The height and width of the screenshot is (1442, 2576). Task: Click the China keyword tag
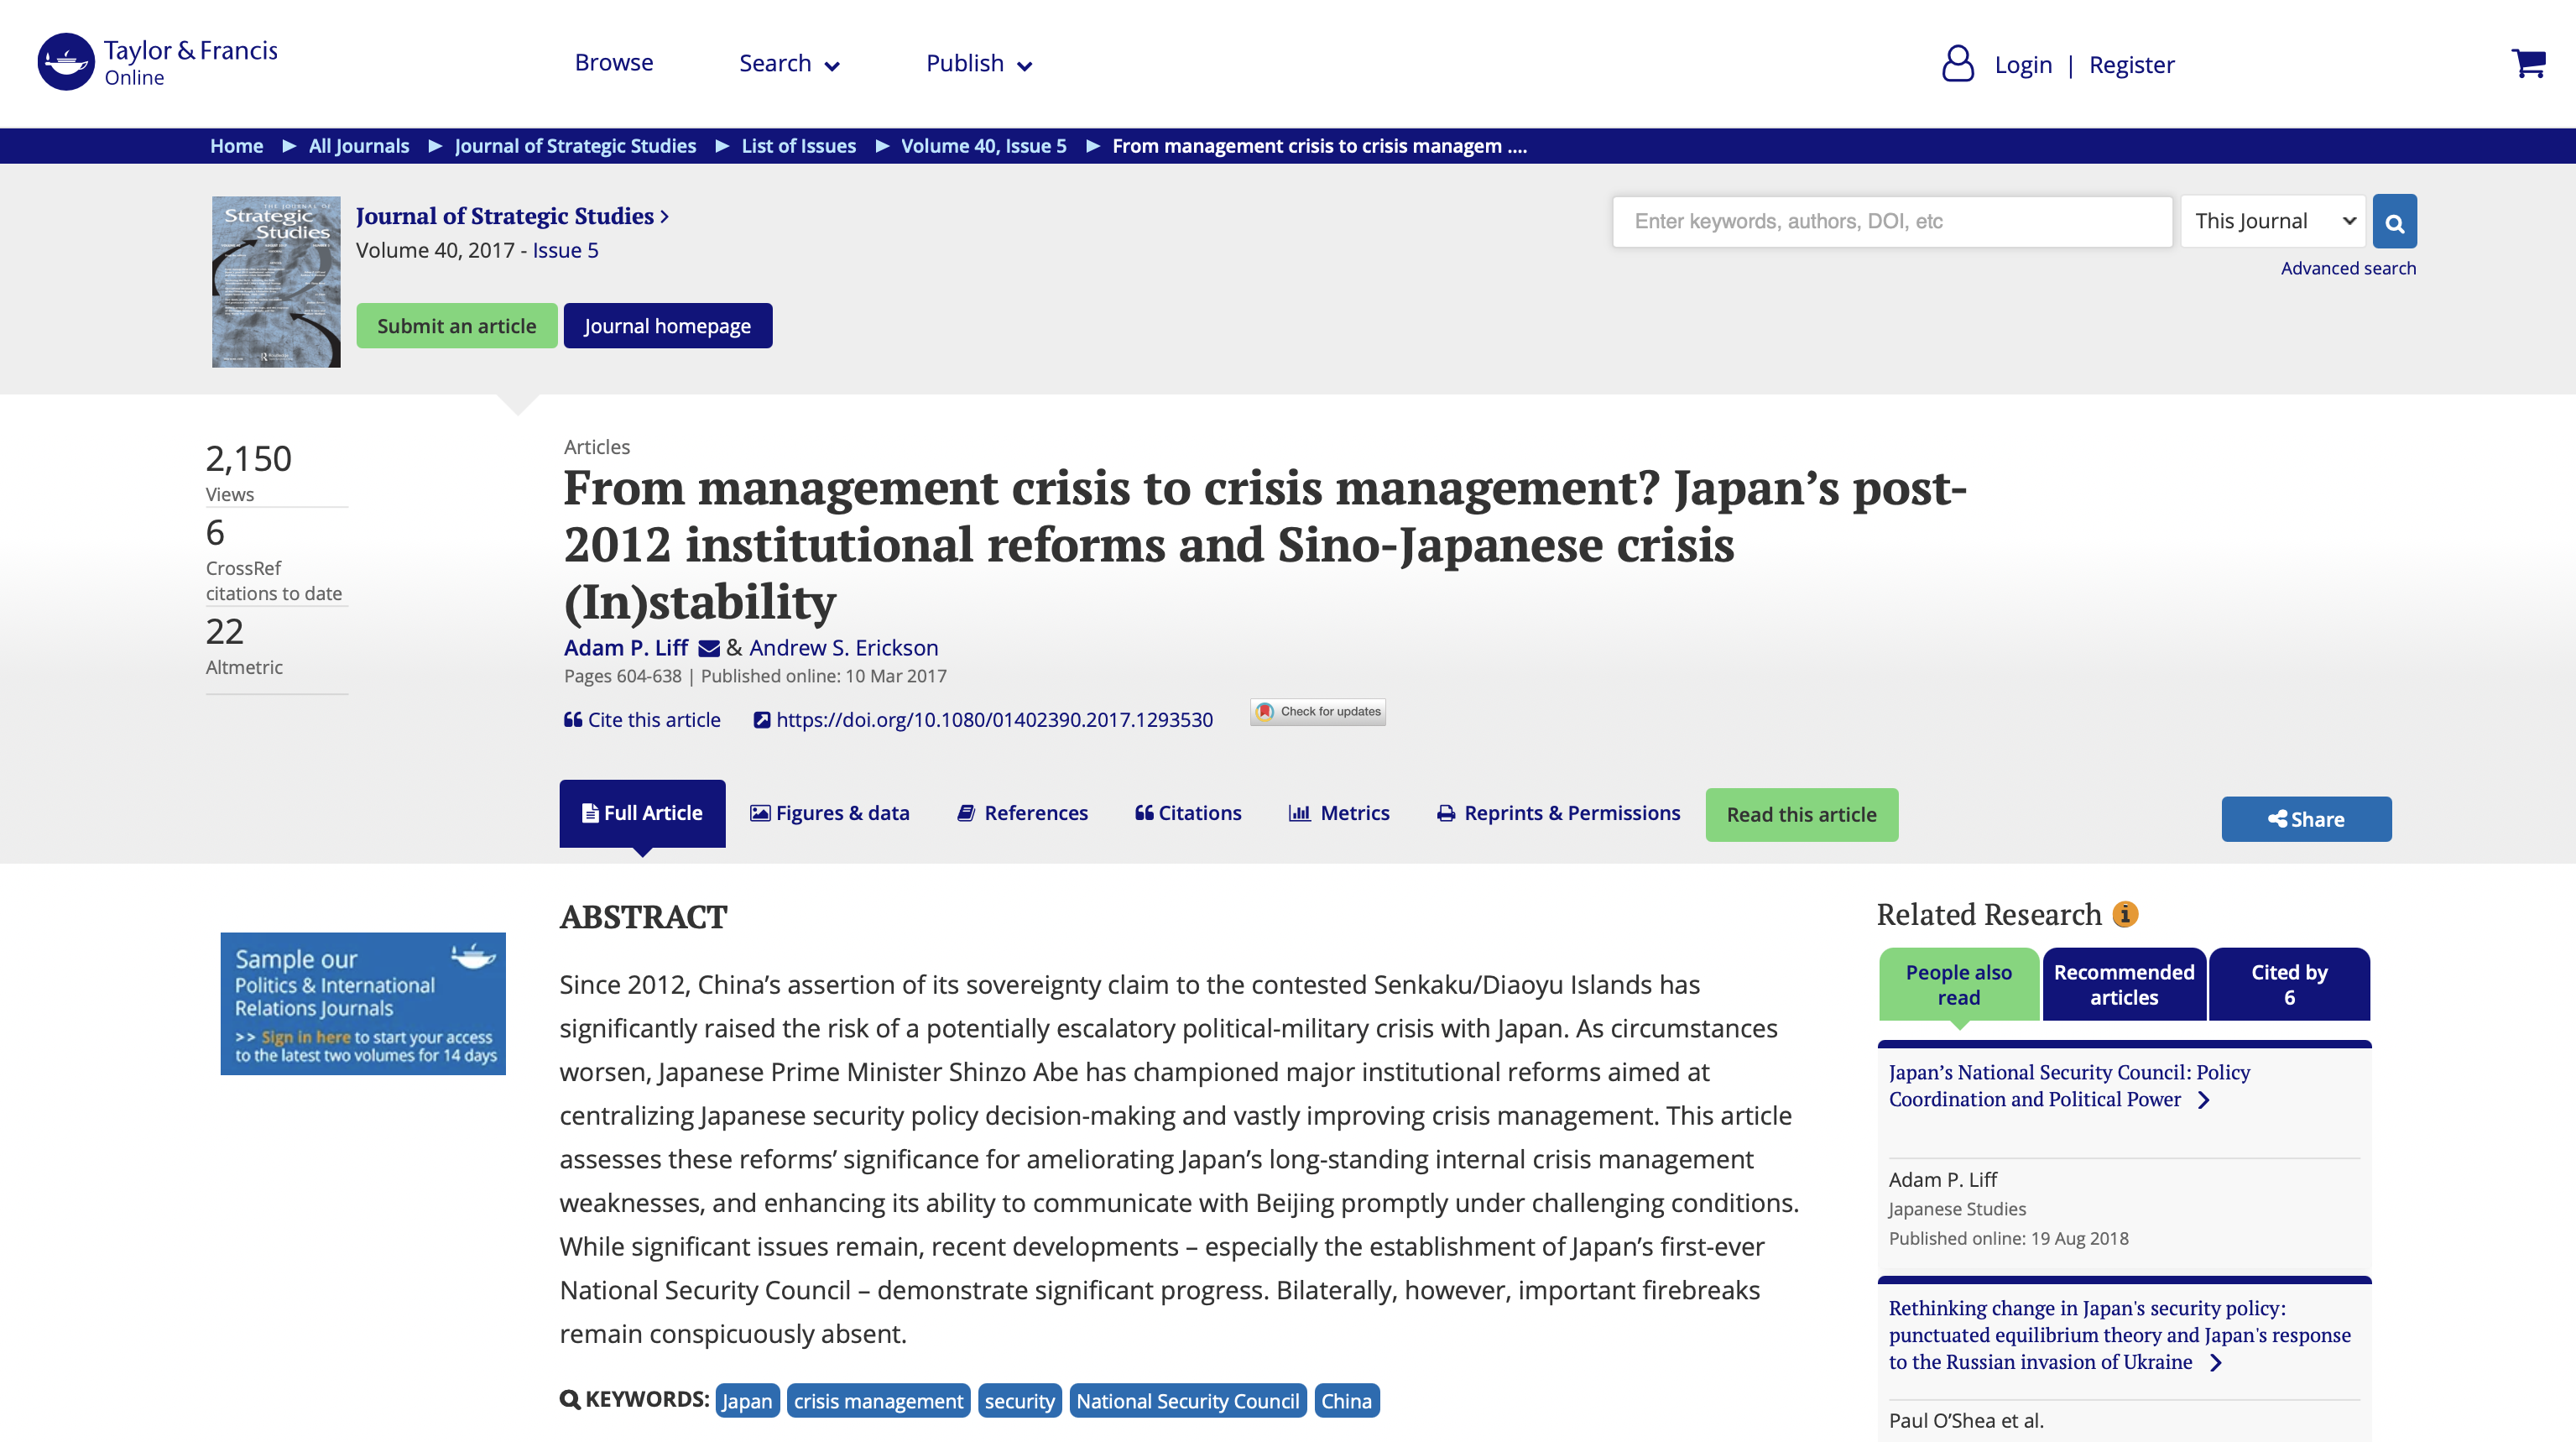(1346, 1400)
